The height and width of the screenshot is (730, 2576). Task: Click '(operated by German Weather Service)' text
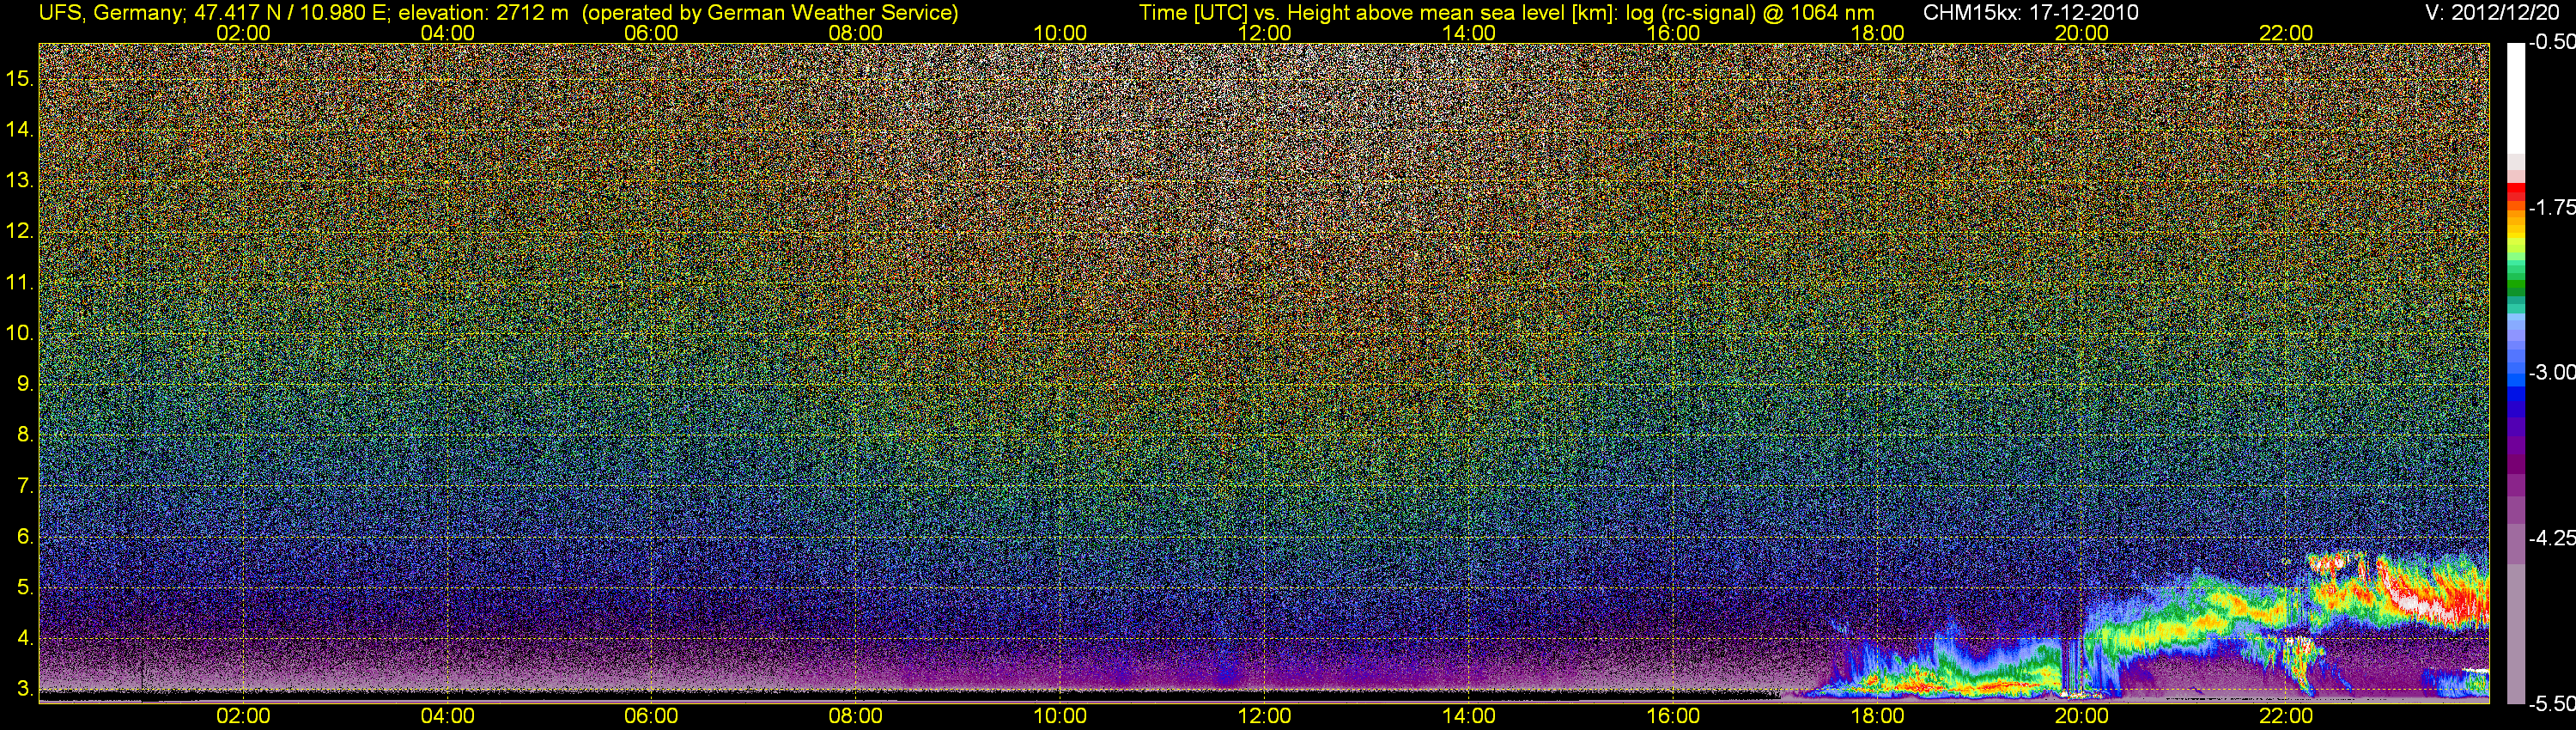(770, 13)
